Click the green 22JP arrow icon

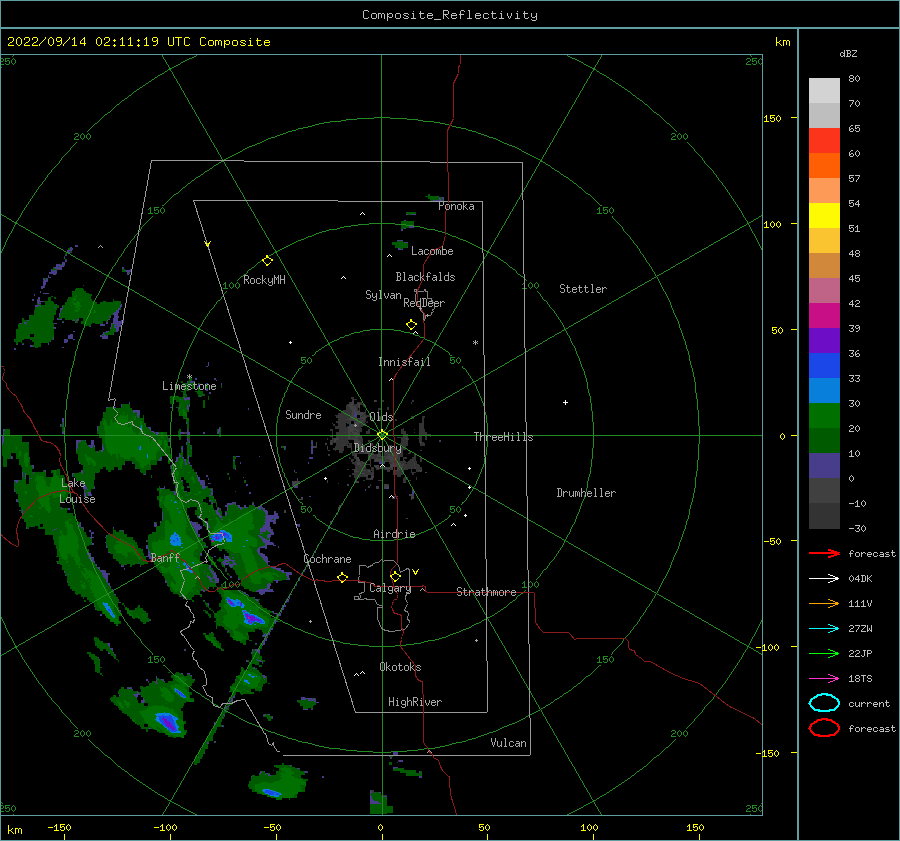tap(824, 653)
